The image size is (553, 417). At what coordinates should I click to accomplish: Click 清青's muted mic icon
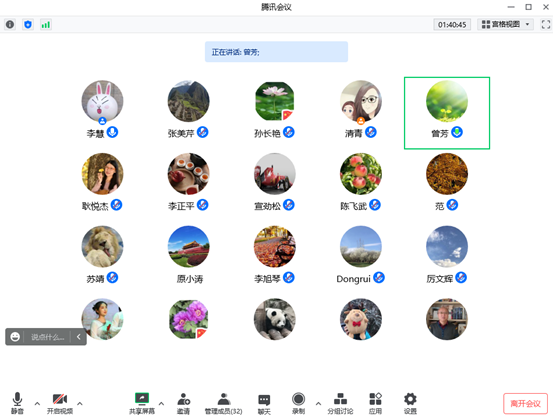(371, 132)
